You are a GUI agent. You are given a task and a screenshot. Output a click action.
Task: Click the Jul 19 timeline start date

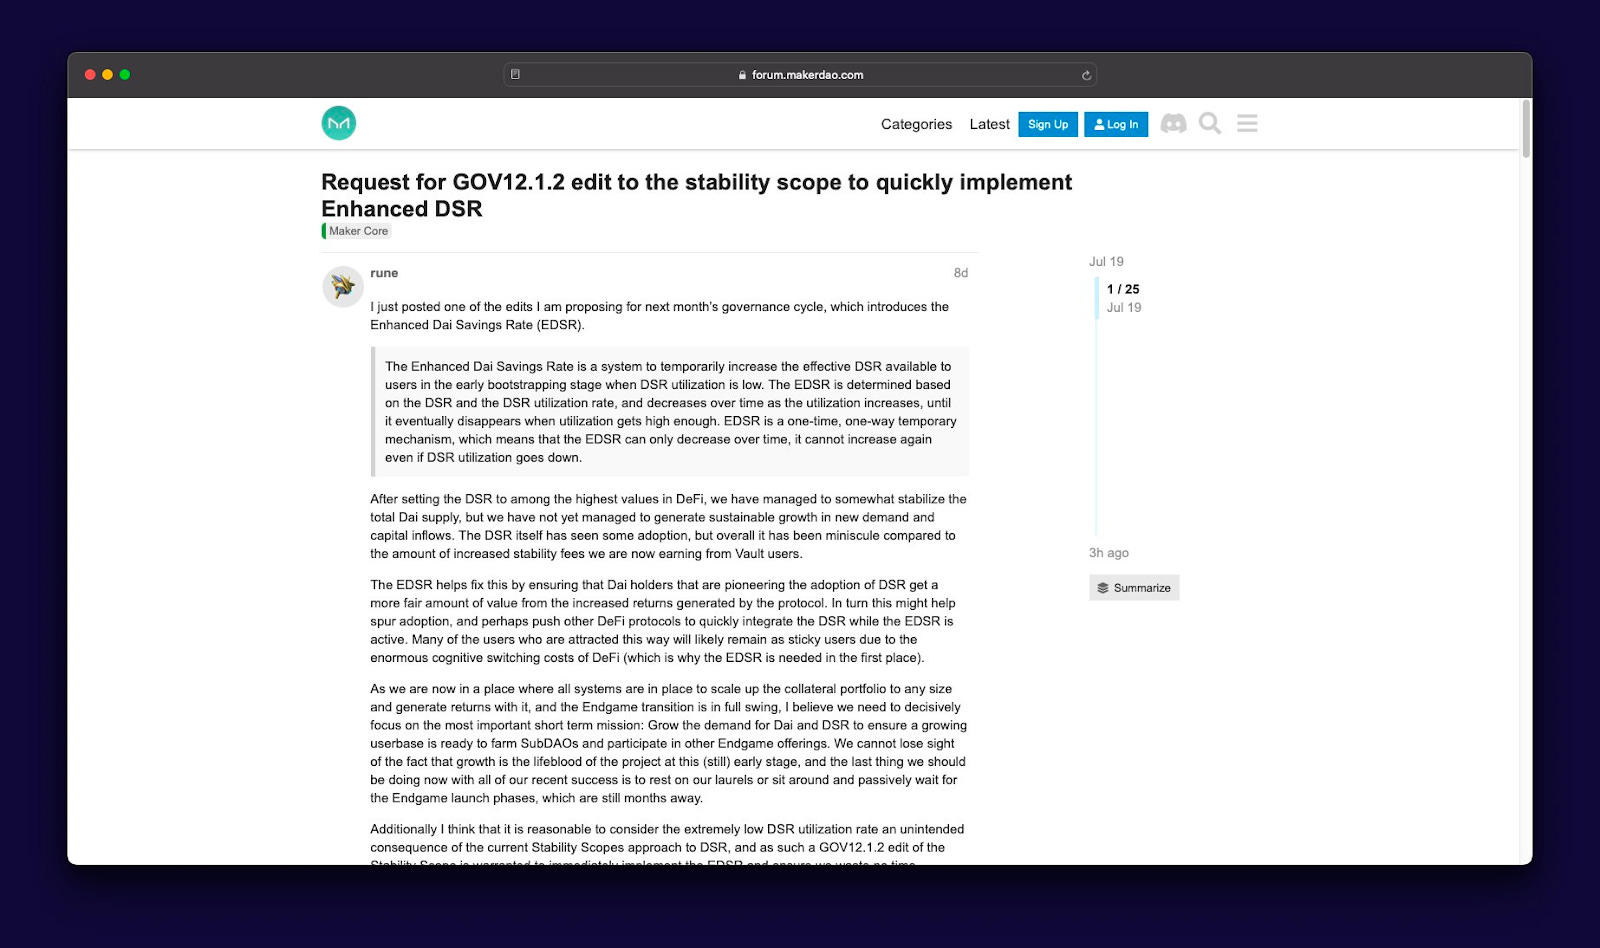(x=1106, y=262)
